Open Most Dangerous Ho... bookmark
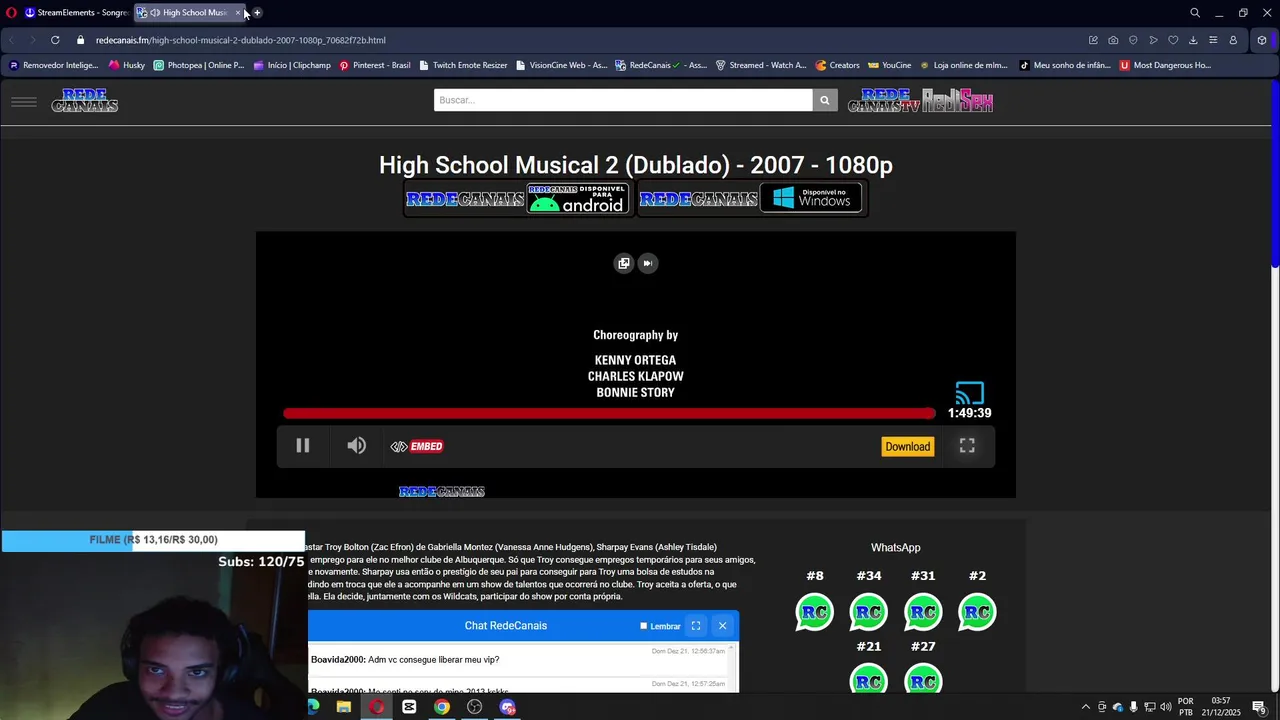The width and height of the screenshot is (1280, 720). point(1165,65)
